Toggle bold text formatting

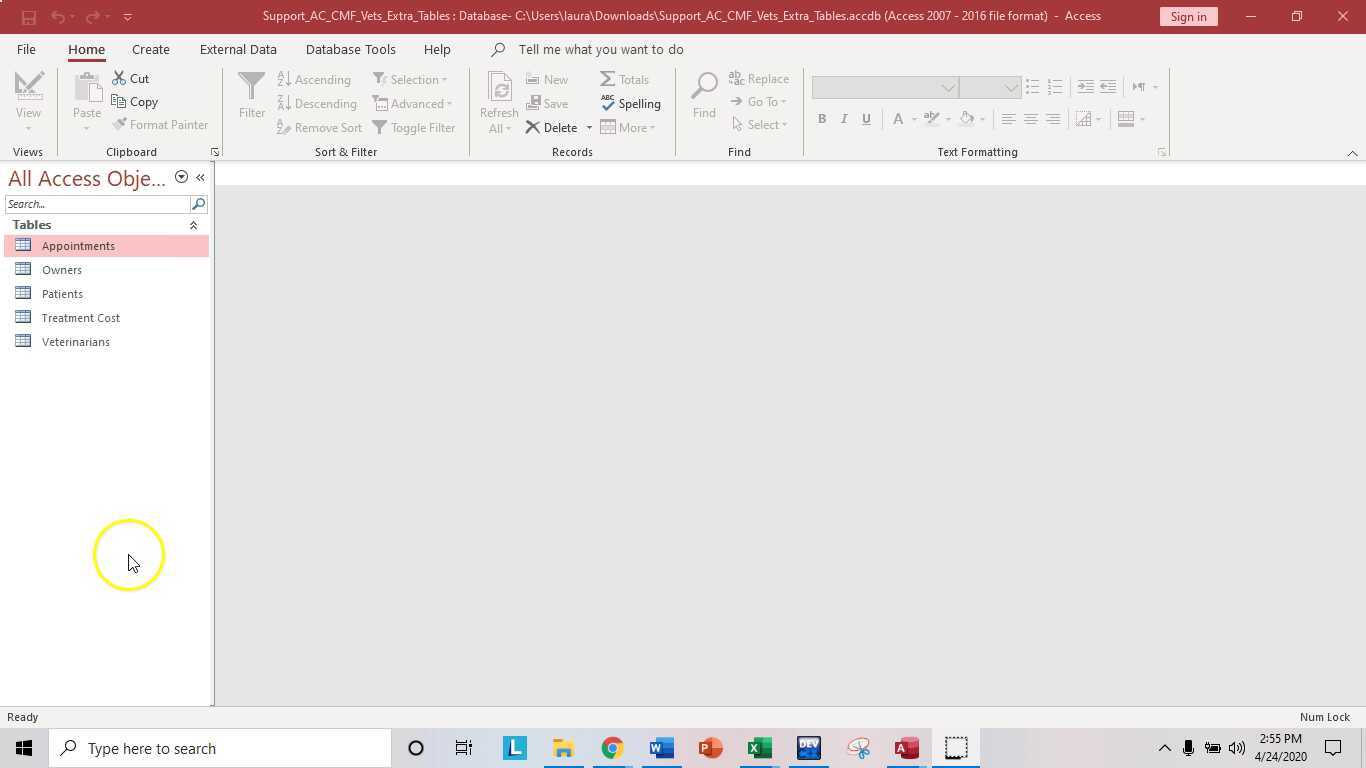click(x=822, y=119)
